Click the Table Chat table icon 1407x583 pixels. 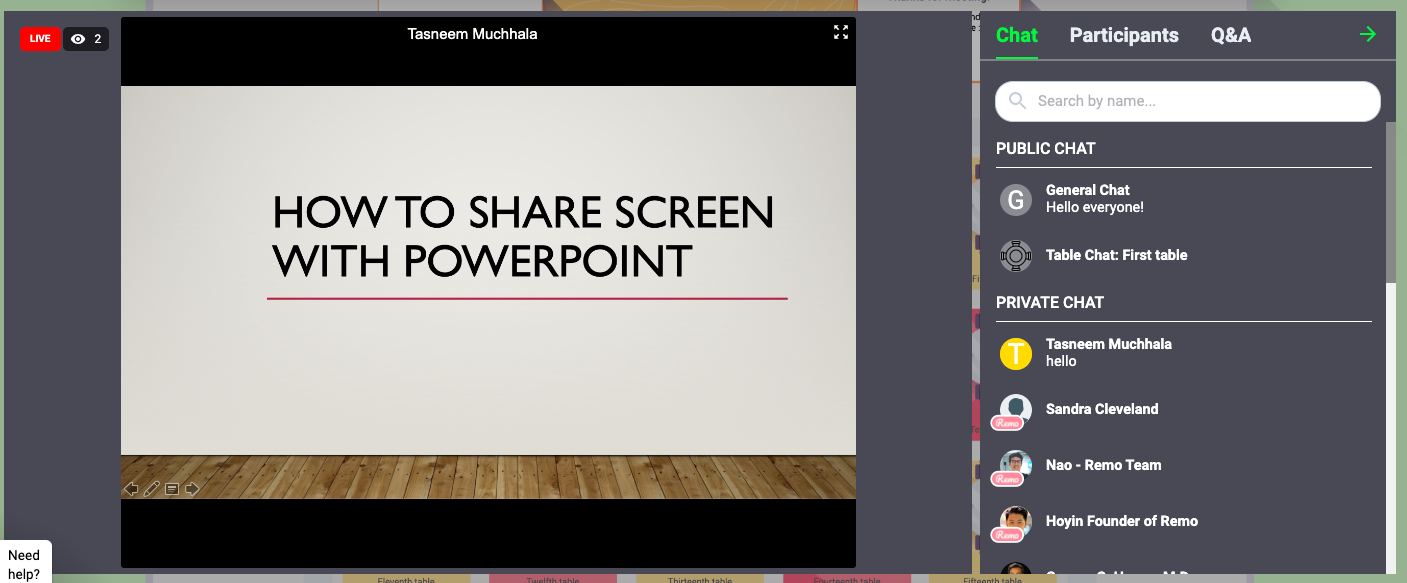click(x=1016, y=255)
